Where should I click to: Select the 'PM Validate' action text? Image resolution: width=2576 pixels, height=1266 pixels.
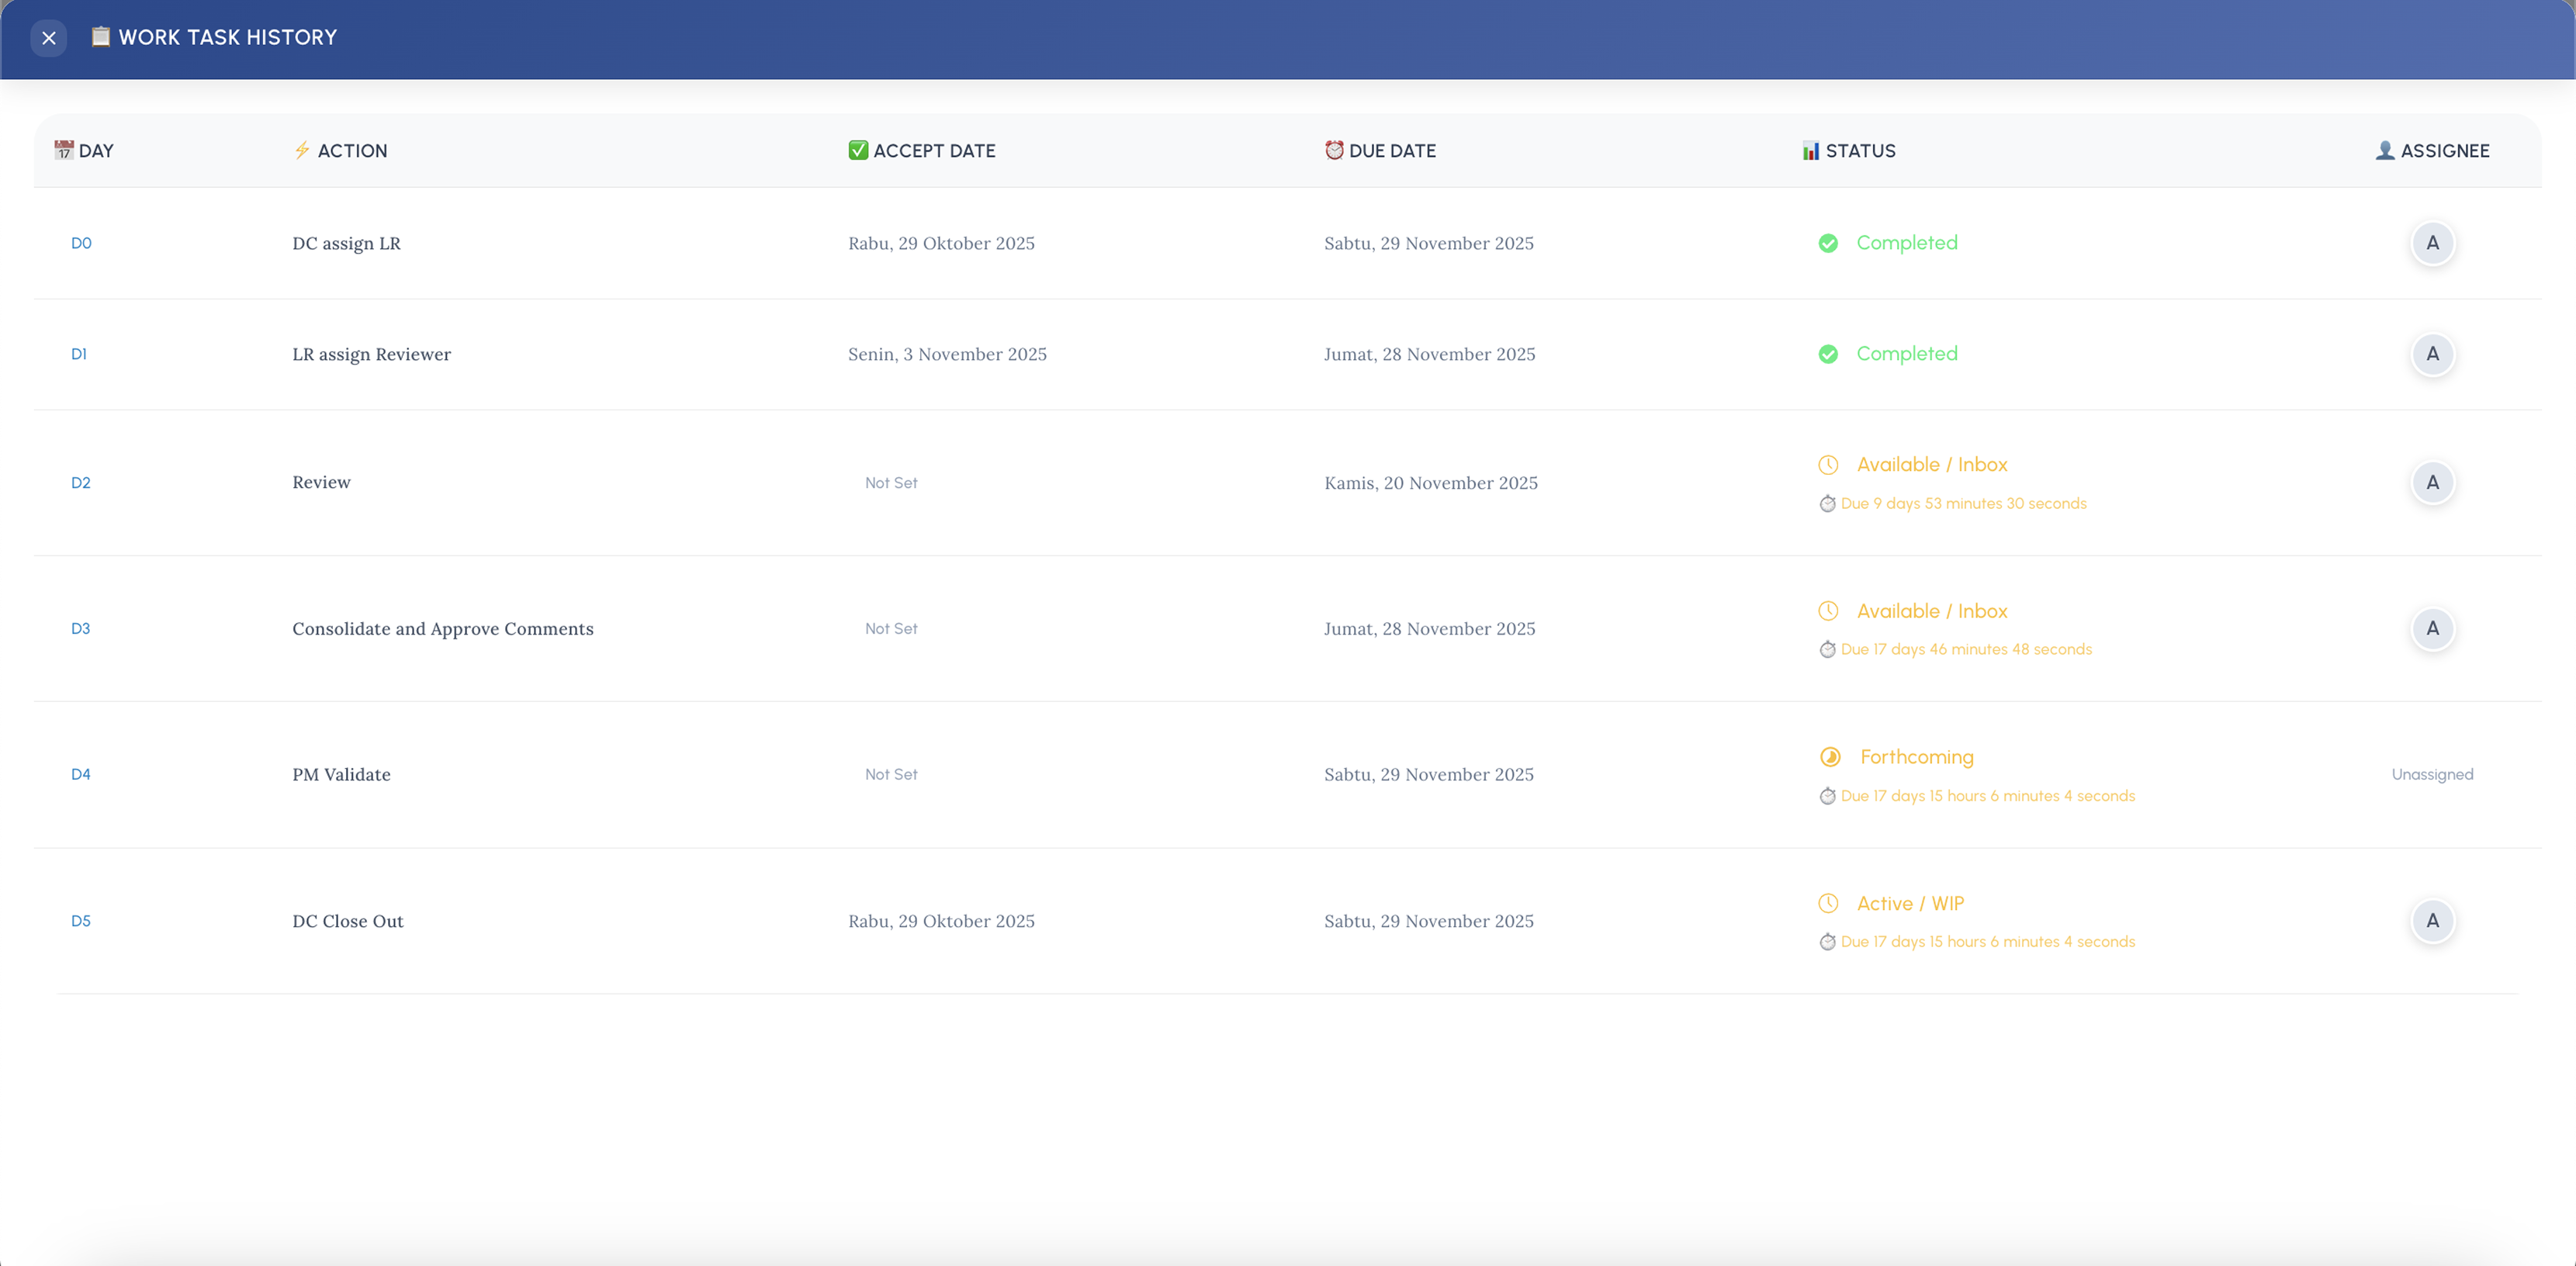[341, 775]
